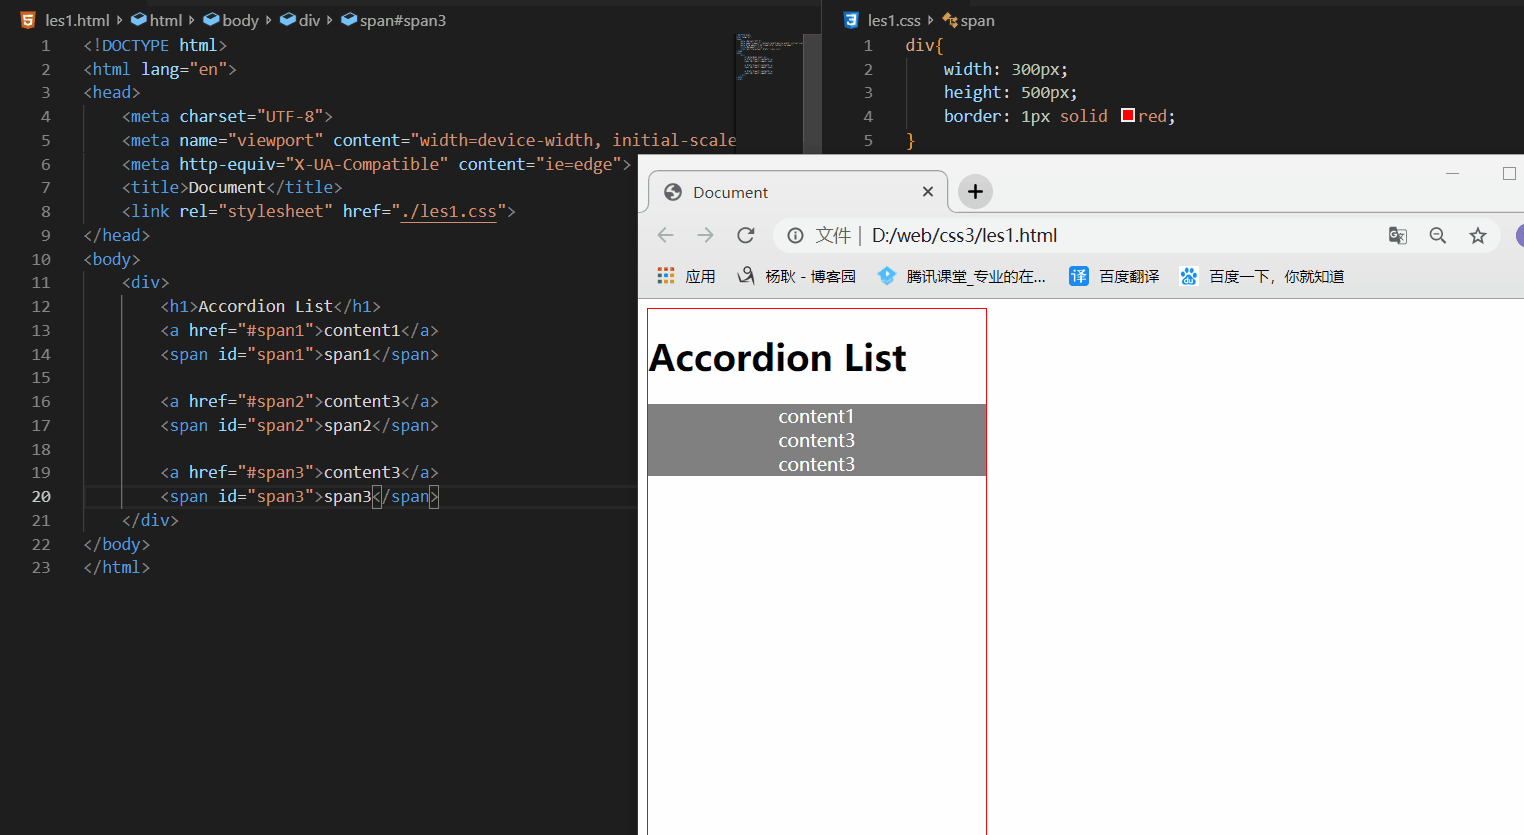Click the browser forward arrow

(705, 235)
